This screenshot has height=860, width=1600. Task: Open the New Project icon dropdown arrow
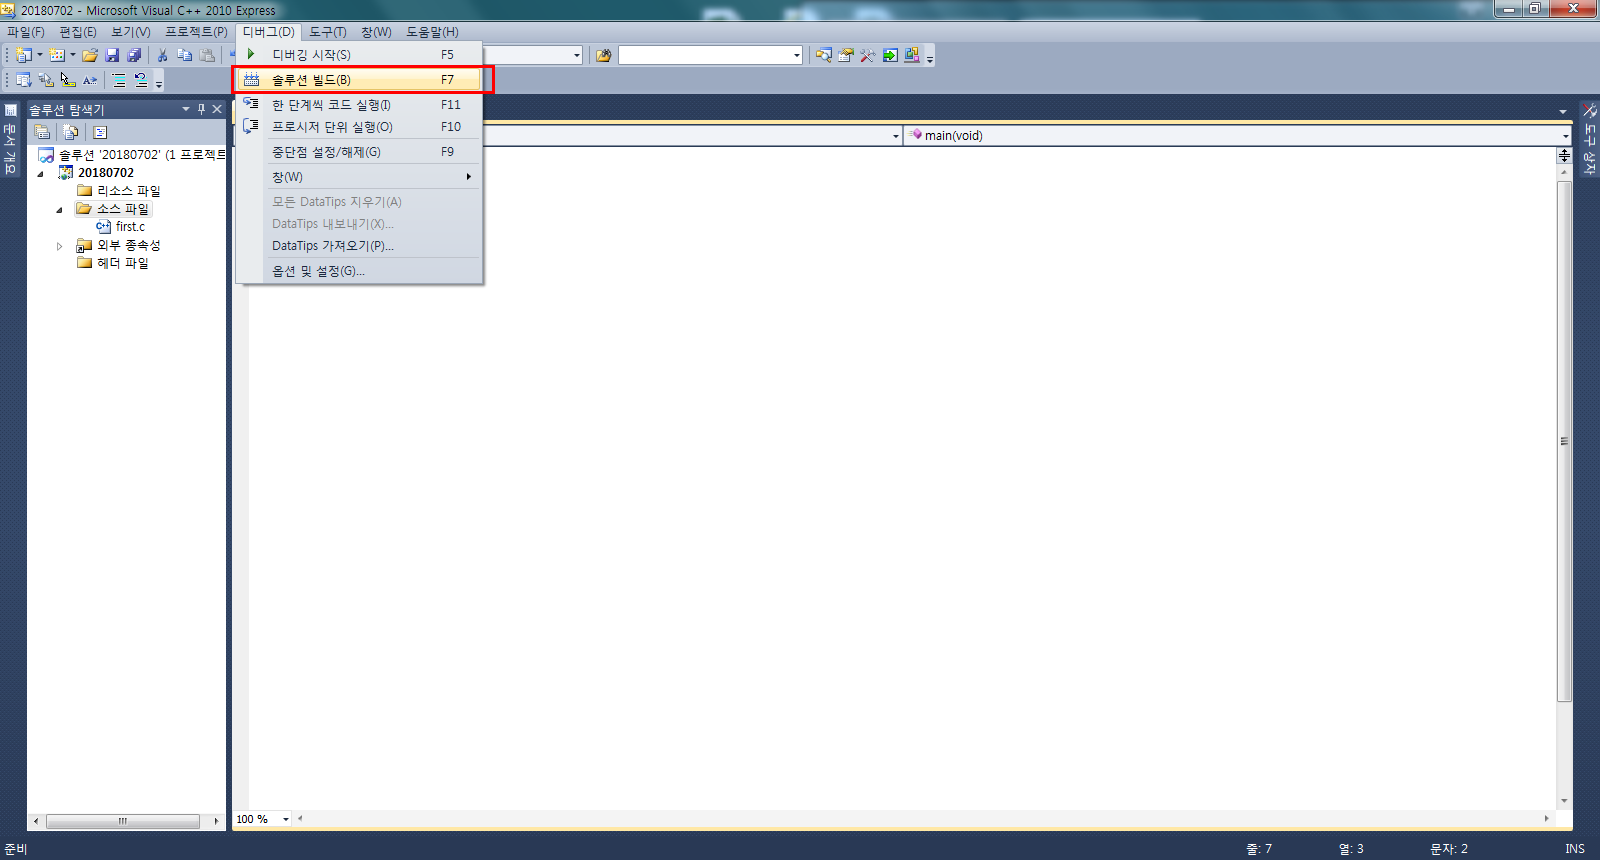pos(39,55)
